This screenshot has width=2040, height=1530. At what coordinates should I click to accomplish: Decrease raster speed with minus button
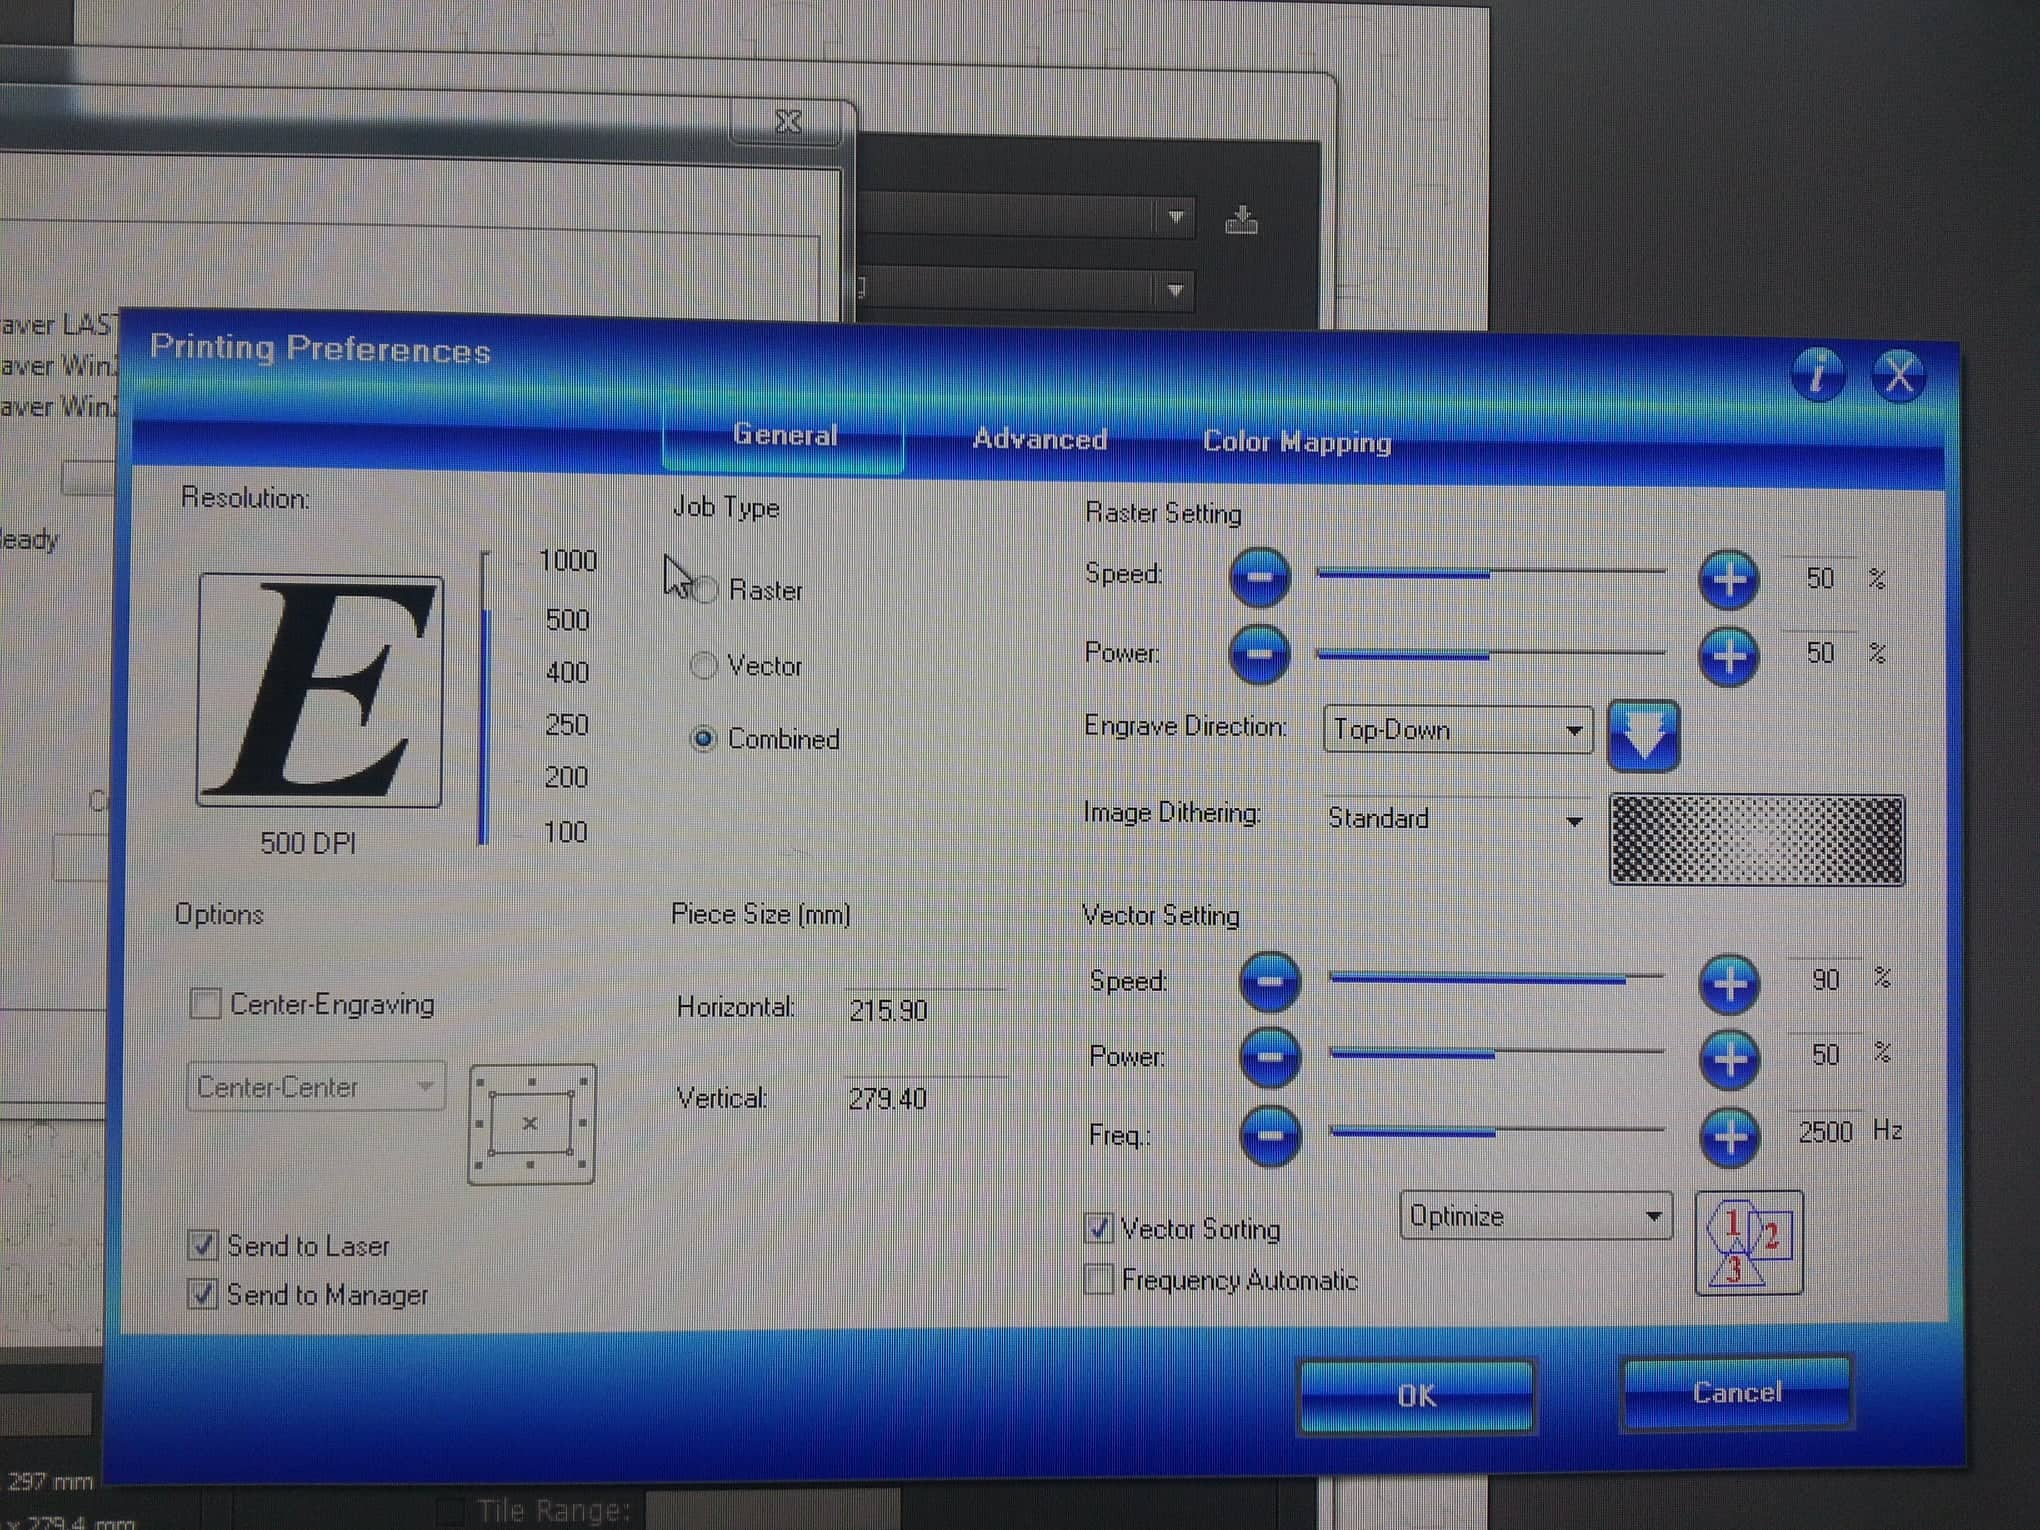(x=1260, y=577)
